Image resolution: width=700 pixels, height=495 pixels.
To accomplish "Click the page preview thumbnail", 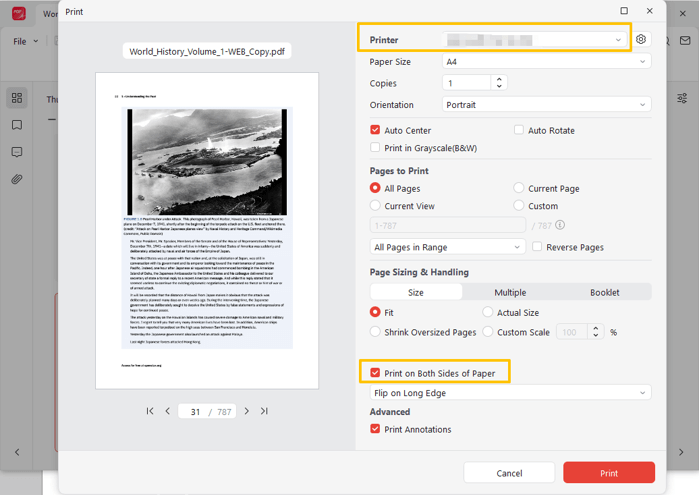I will (x=207, y=231).
